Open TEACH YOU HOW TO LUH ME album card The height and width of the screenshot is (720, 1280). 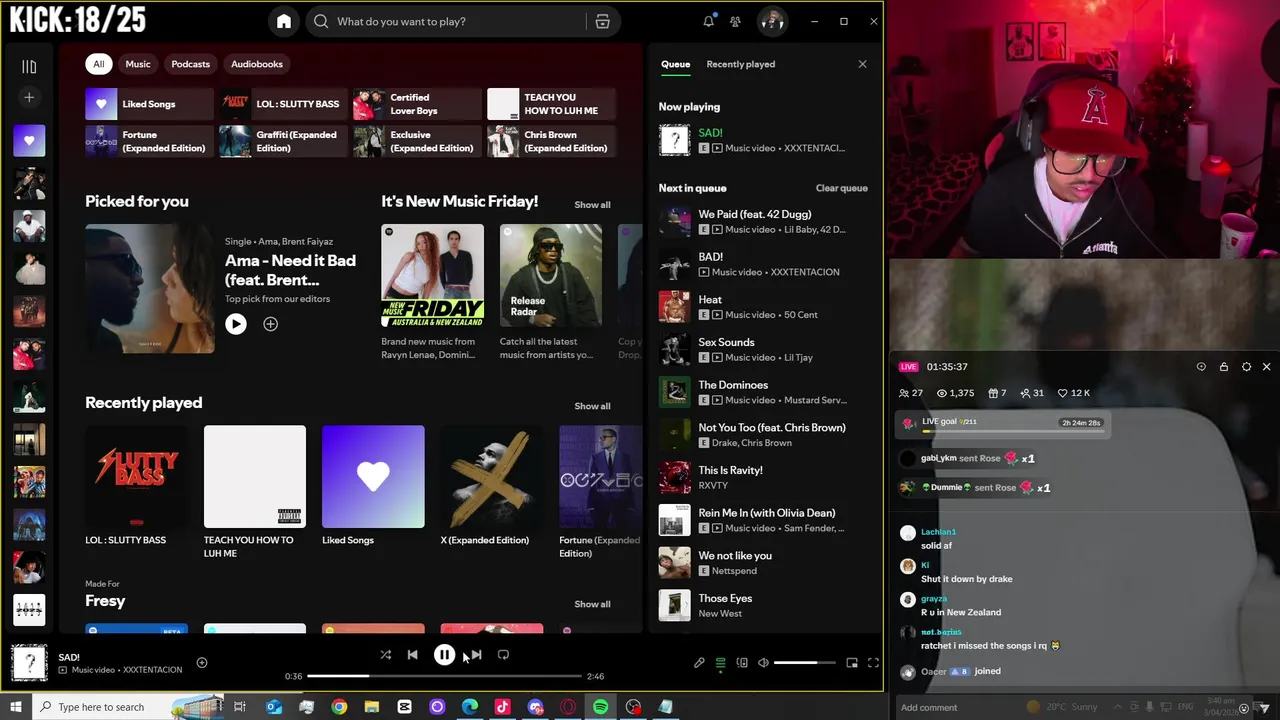[255, 492]
